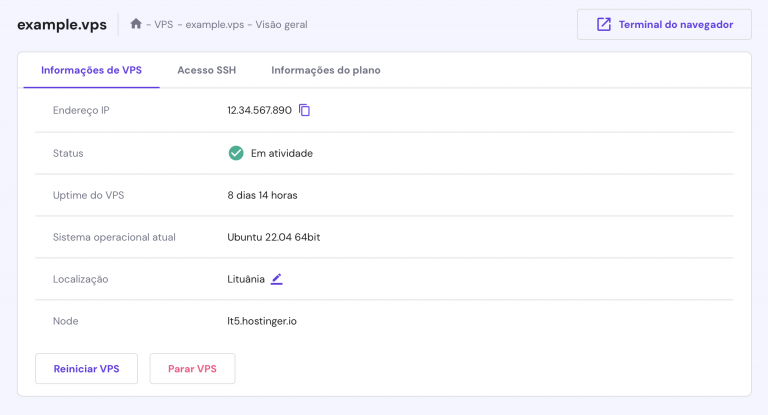Select the Informações de VPS tab
Viewport: 768px width, 415px height.
91,70
